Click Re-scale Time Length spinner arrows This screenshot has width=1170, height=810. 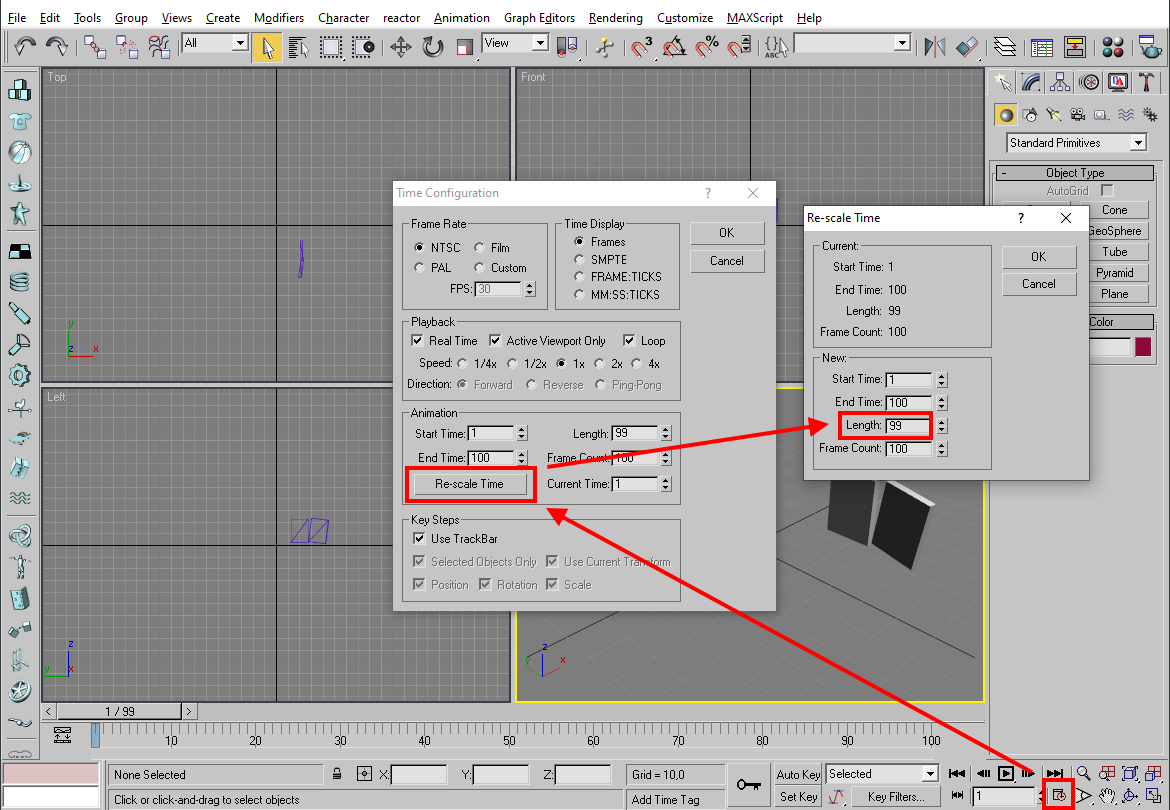click(x=942, y=426)
